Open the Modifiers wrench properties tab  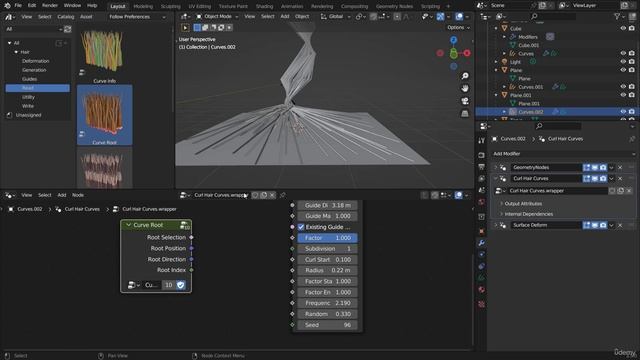(482, 243)
